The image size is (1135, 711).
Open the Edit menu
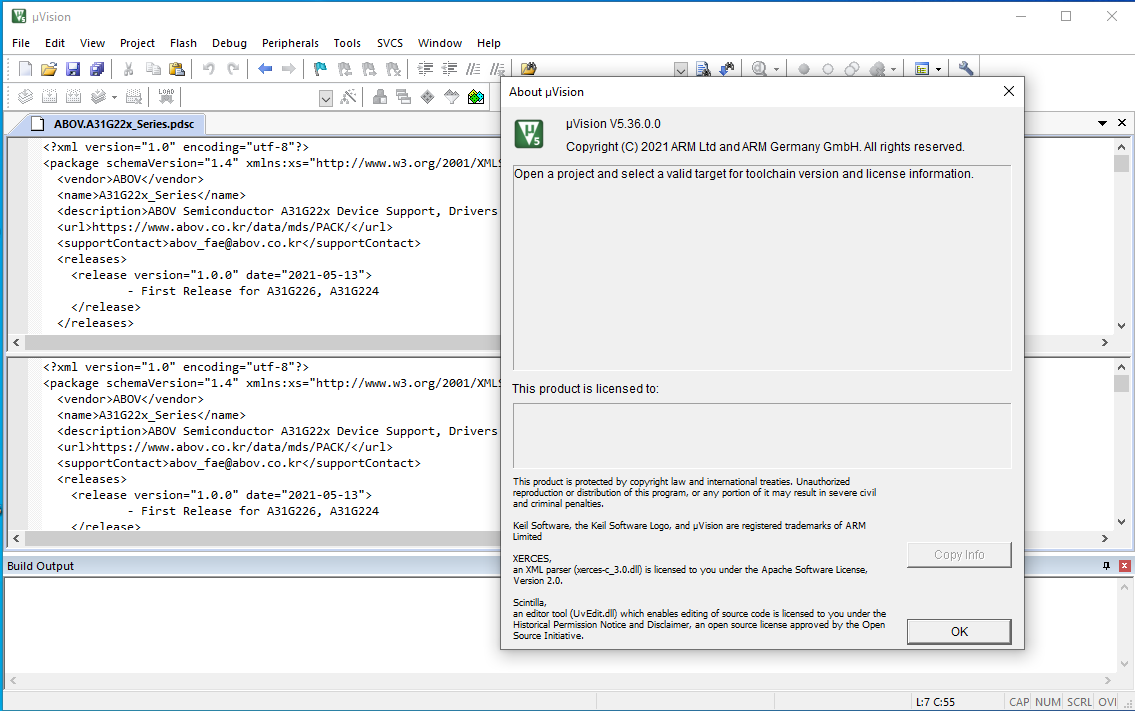point(55,43)
